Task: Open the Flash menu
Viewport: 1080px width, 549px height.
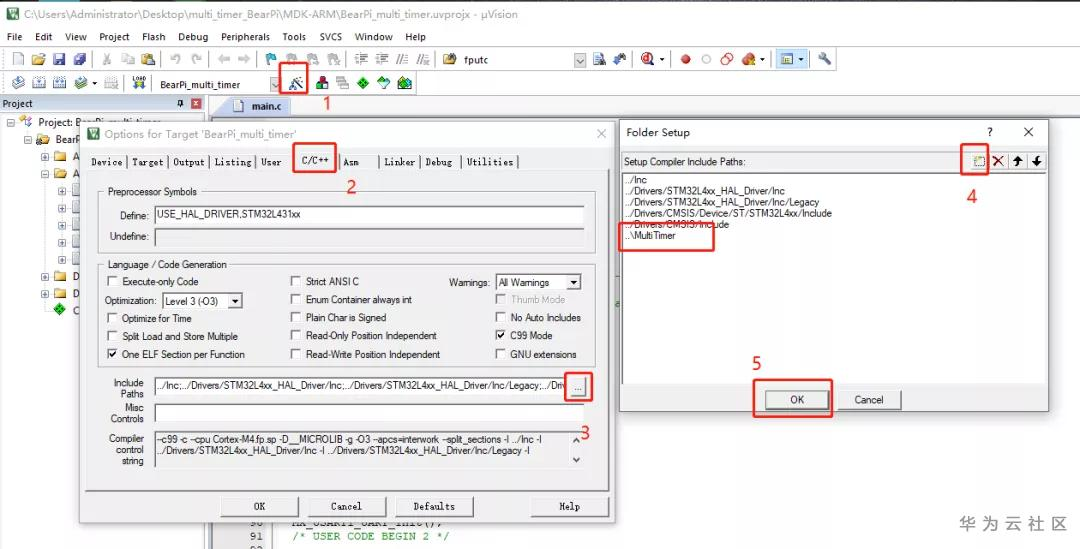Action: (154, 37)
